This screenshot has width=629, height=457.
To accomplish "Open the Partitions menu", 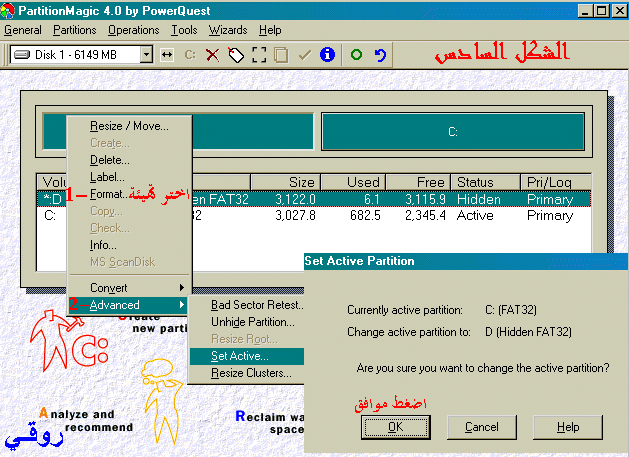I will 75,30.
